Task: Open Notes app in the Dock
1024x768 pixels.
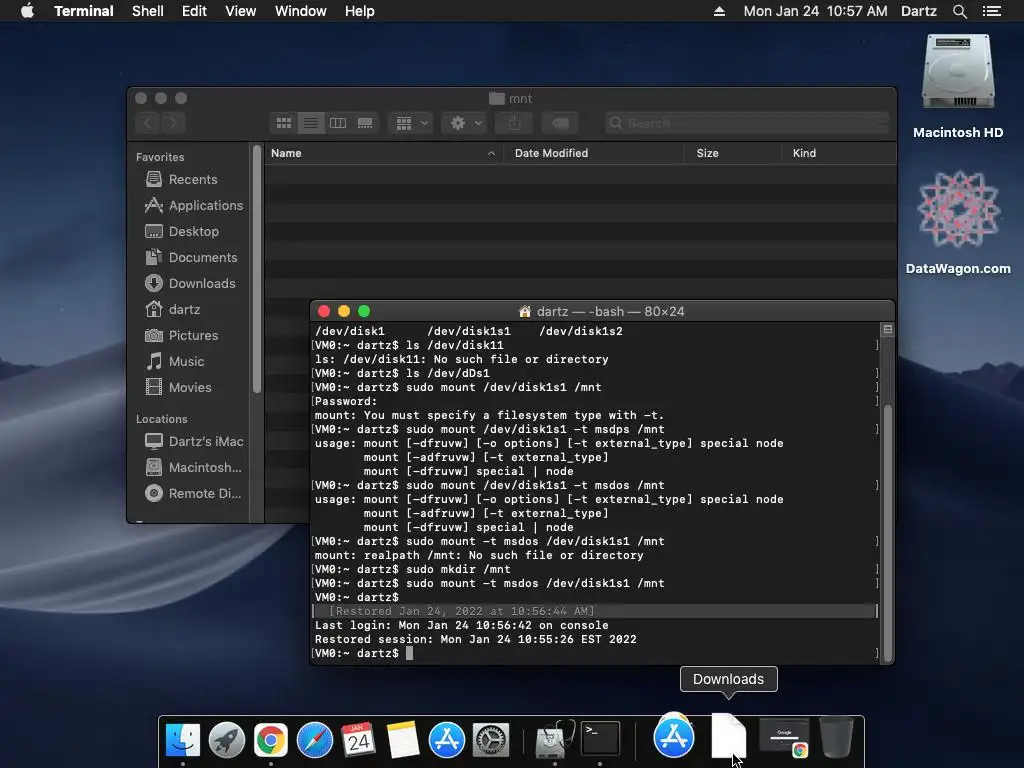Action: 402,740
